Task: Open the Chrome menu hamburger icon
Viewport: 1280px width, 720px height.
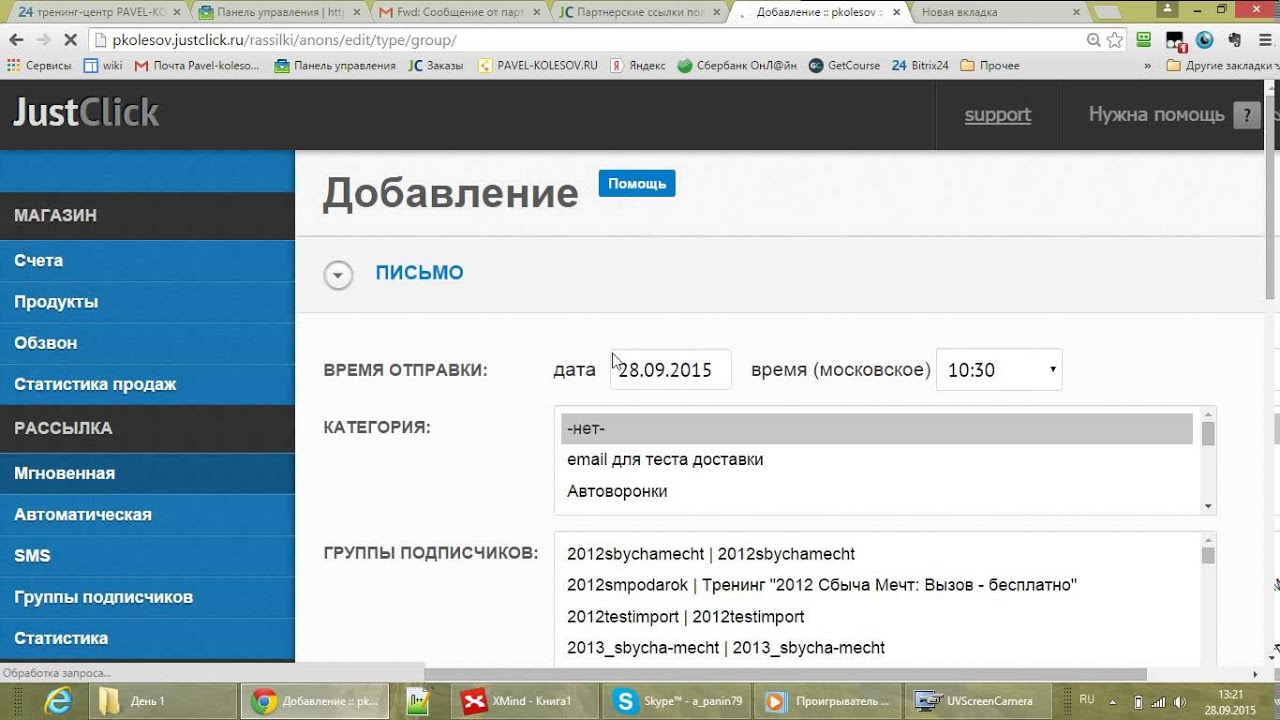Action: coord(1264,40)
